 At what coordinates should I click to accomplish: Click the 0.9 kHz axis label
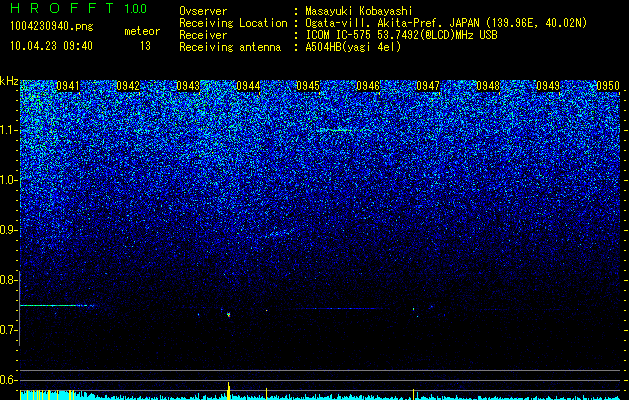(x=9, y=230)
